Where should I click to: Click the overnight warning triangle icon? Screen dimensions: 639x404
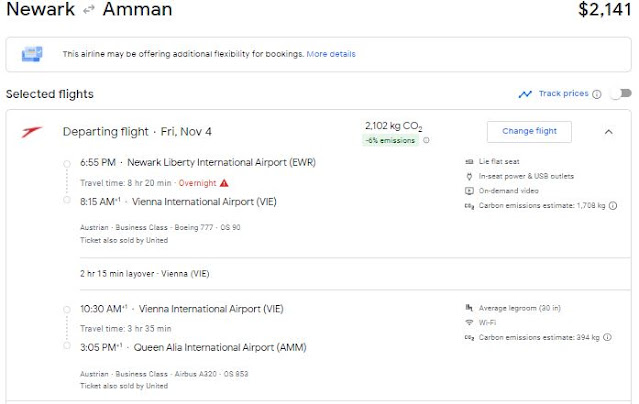(224, 183)
